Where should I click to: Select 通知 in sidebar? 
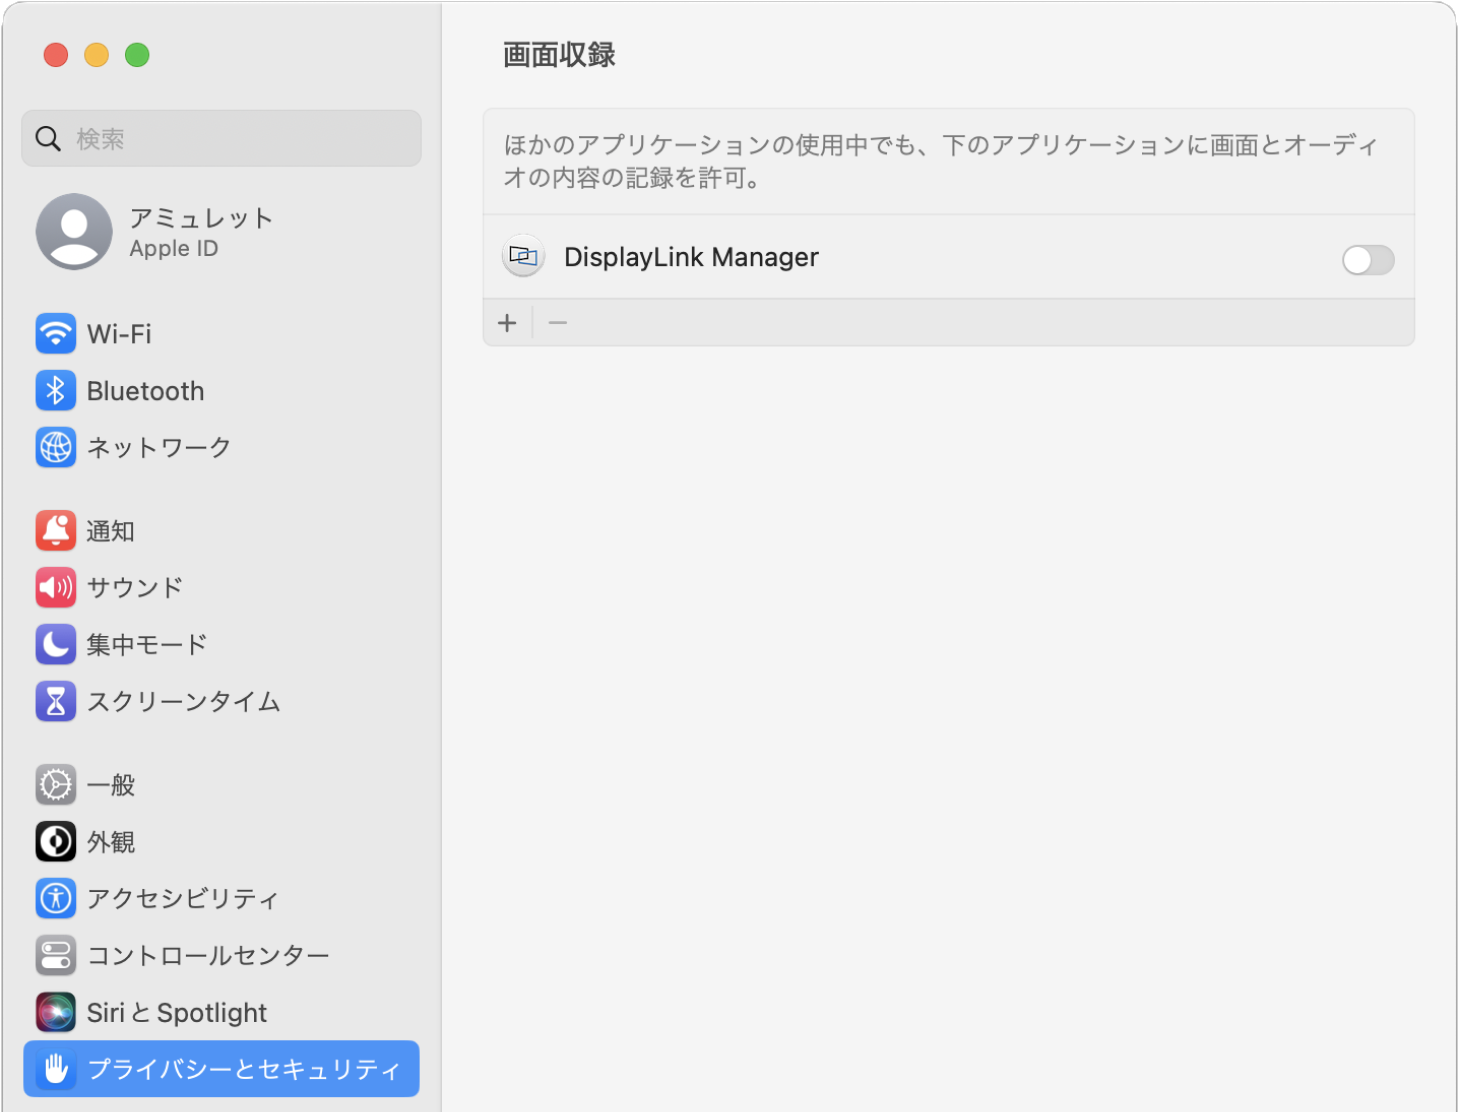coord(110,531)
